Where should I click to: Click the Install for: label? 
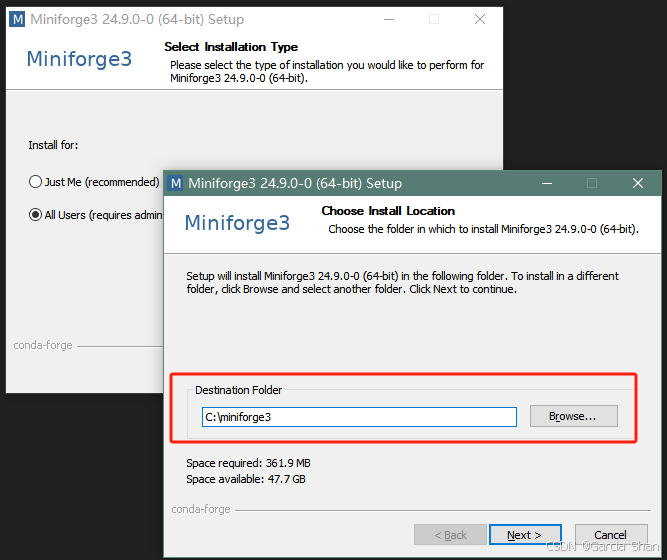point(53,145)
